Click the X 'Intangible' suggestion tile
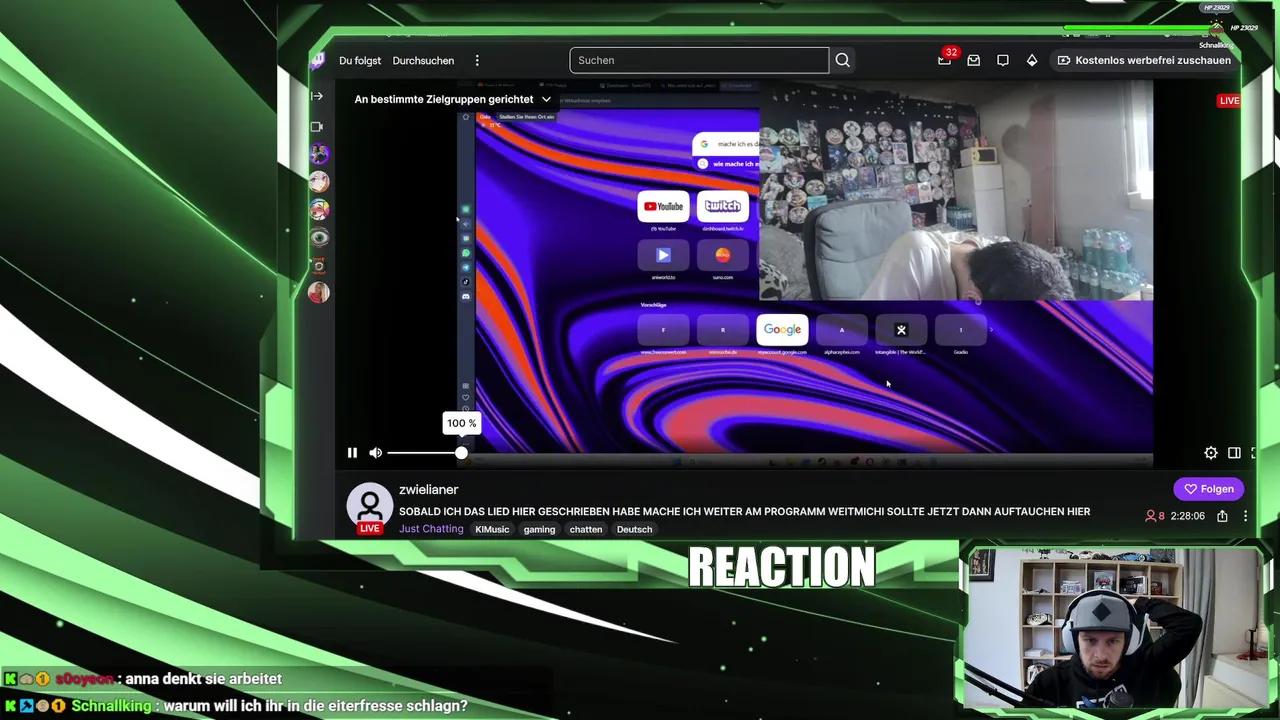Screen dimensions: 1280x720 coord(901,329)
